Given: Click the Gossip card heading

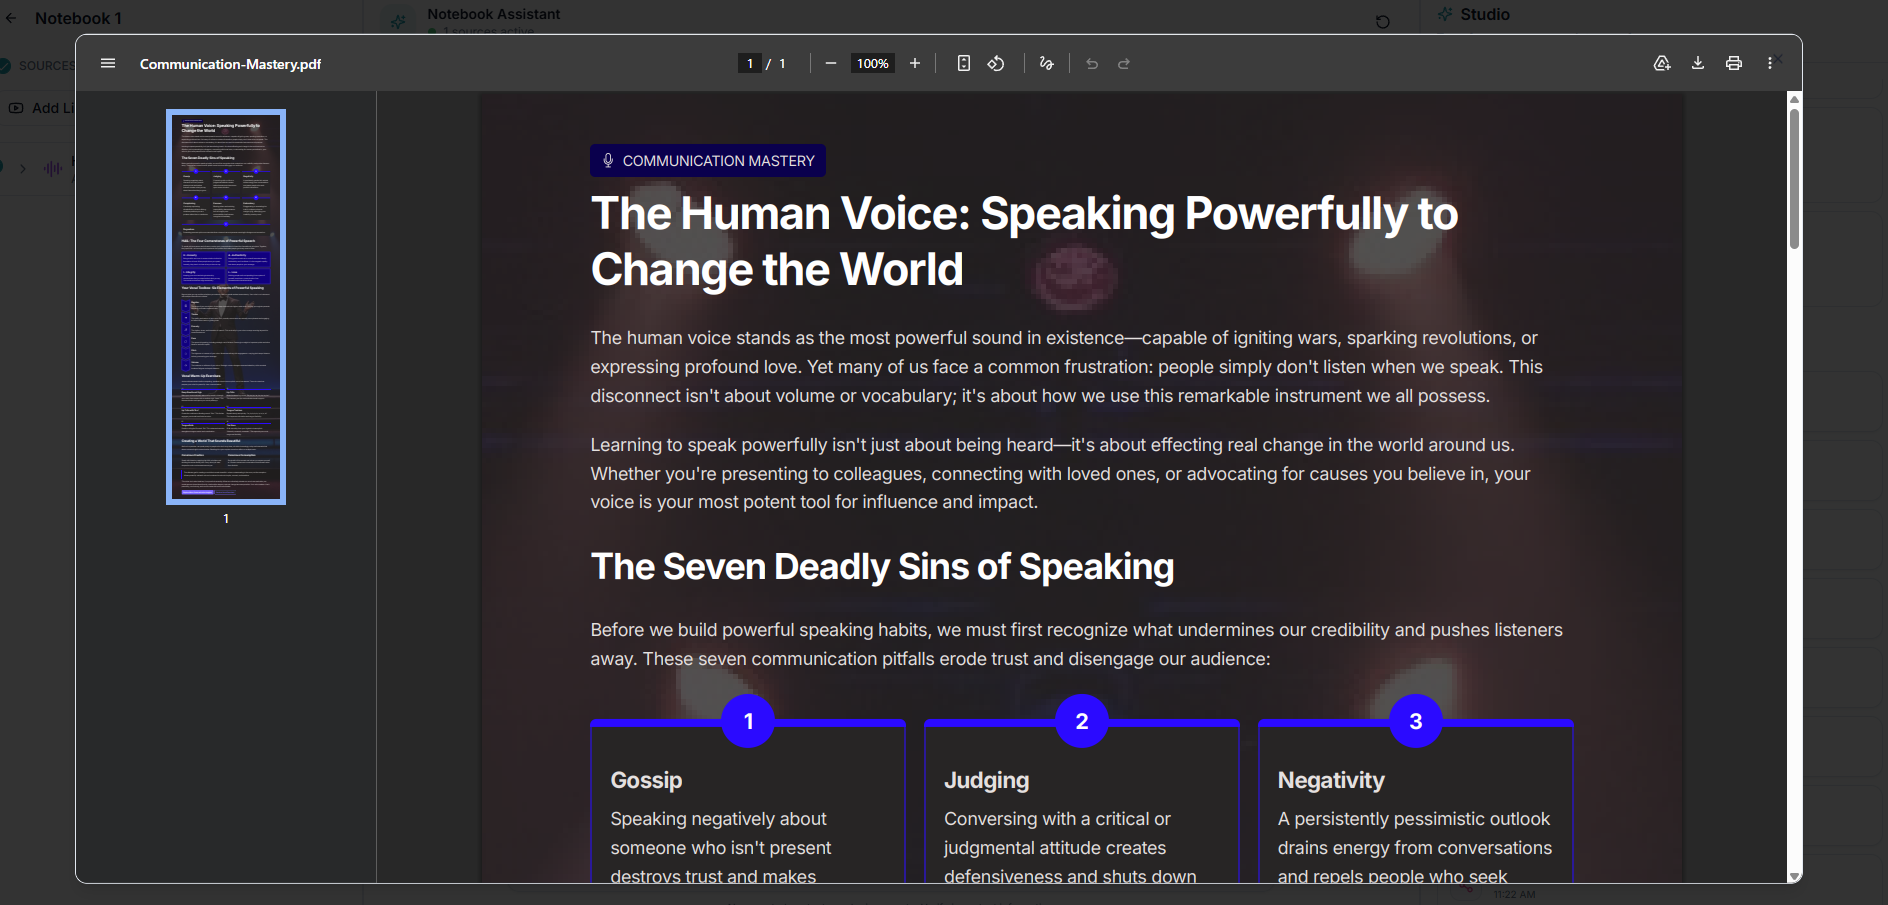Looking at the screenshot, I should pos(646,780).
